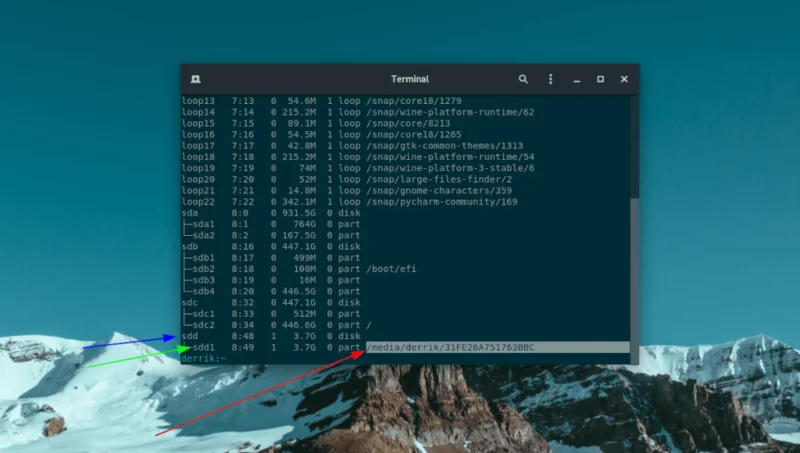Click the sdd1 partition name
800x453 pixels.
point(203,347)
